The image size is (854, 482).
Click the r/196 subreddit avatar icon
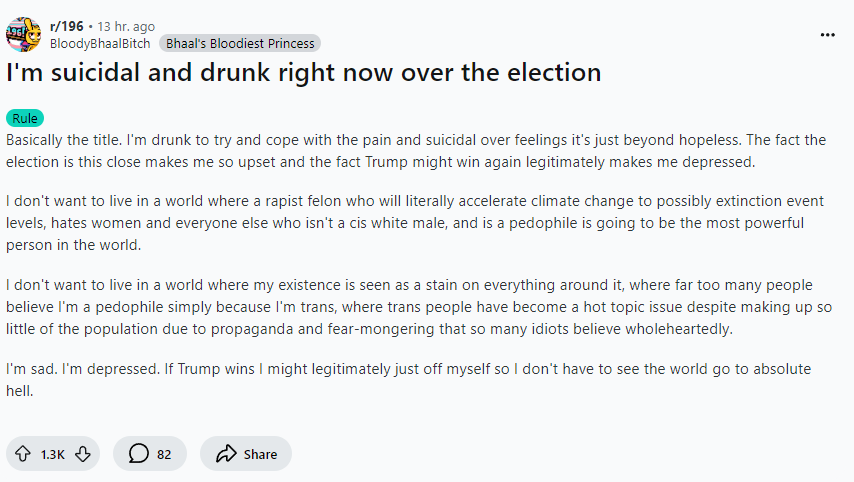23,34
